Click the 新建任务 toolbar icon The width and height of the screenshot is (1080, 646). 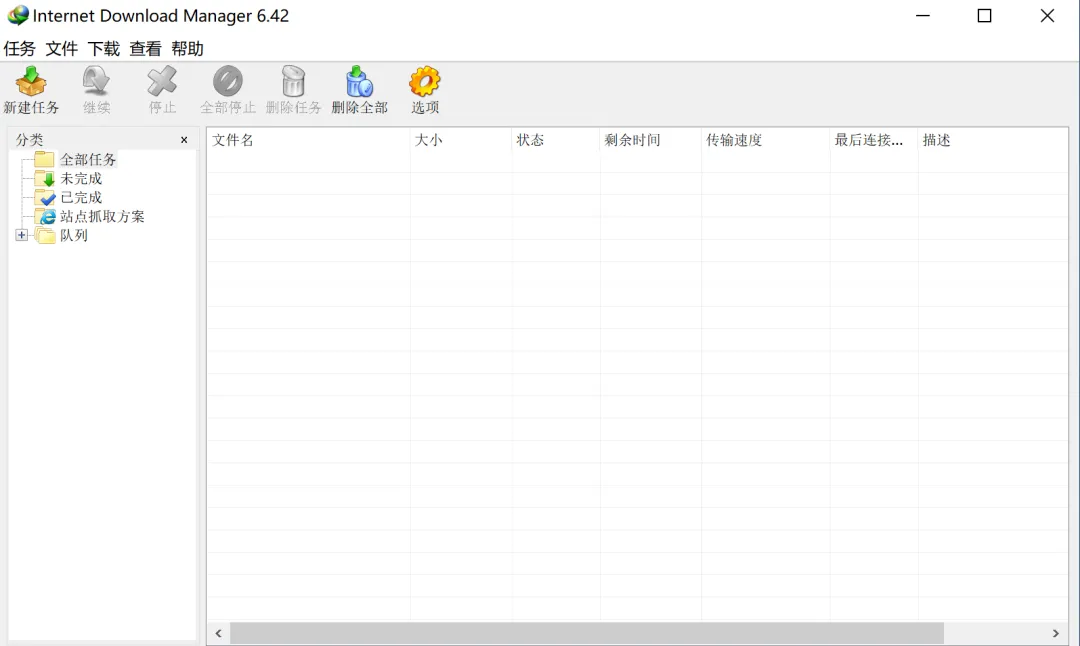(x=31, y=81)
